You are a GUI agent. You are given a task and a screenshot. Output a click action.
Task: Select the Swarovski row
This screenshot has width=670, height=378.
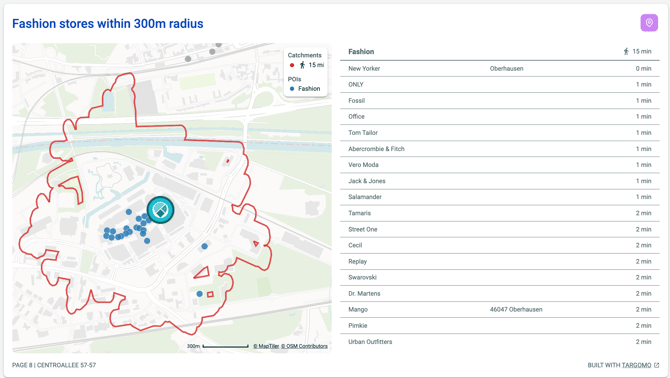[x=500, y=277]
